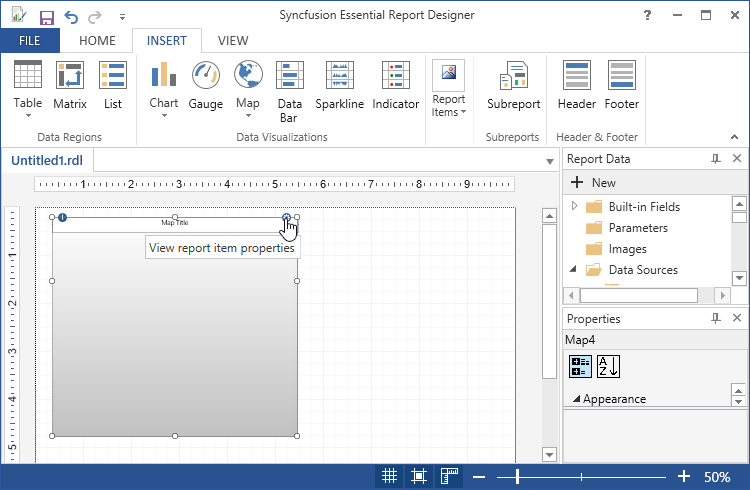
Task: Click design canvas scroll down arrow
Action: 550,455
